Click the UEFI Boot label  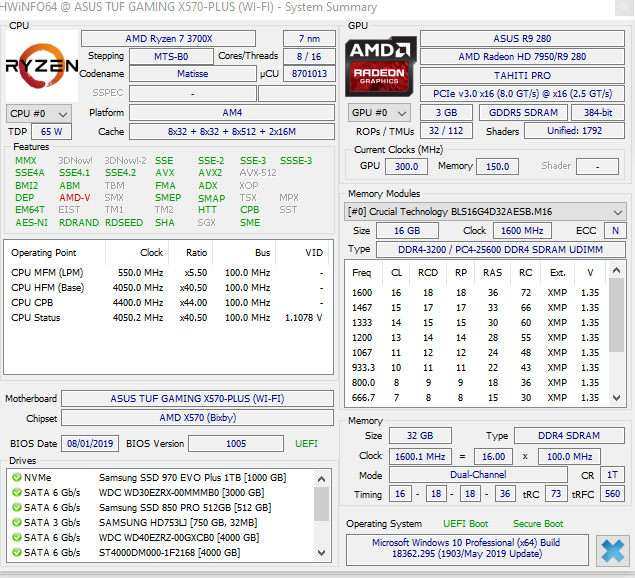[x=465, y=524]
